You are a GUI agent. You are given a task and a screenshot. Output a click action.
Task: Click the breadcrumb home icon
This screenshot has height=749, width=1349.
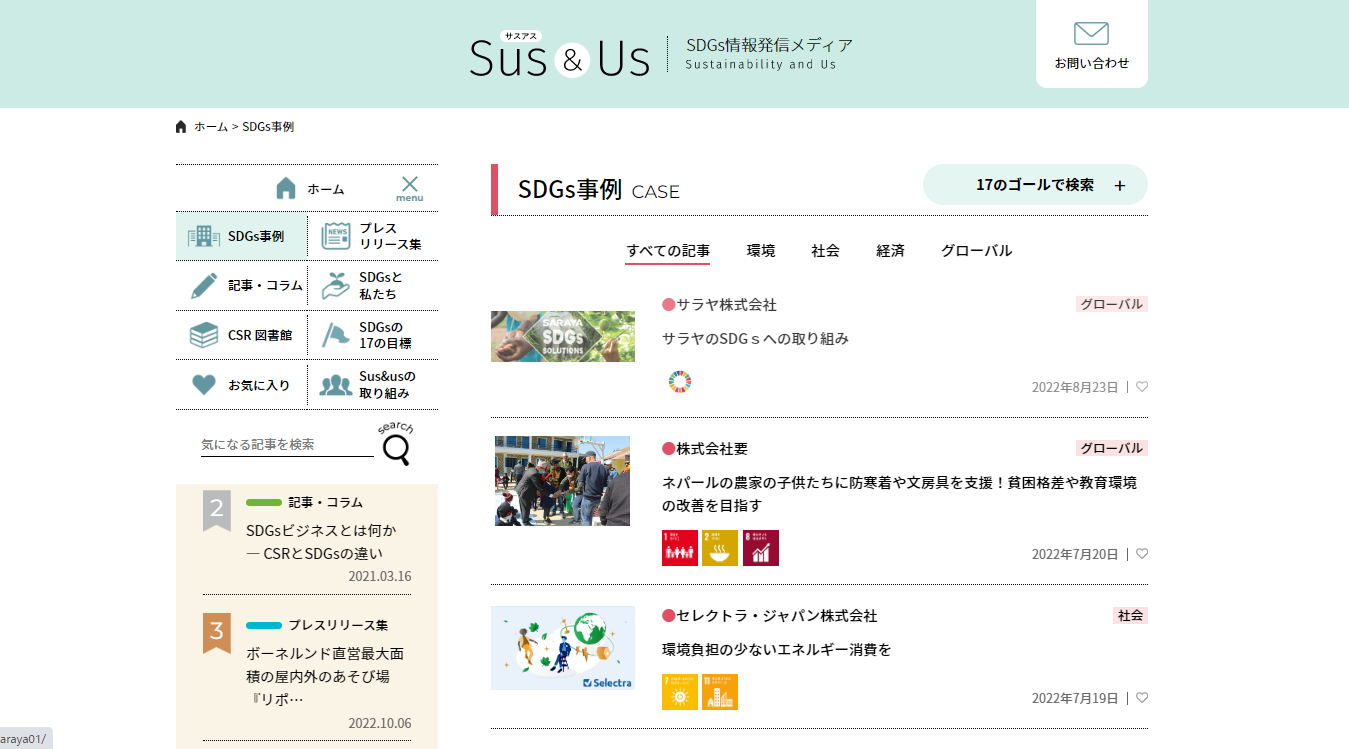coord(181,127)
